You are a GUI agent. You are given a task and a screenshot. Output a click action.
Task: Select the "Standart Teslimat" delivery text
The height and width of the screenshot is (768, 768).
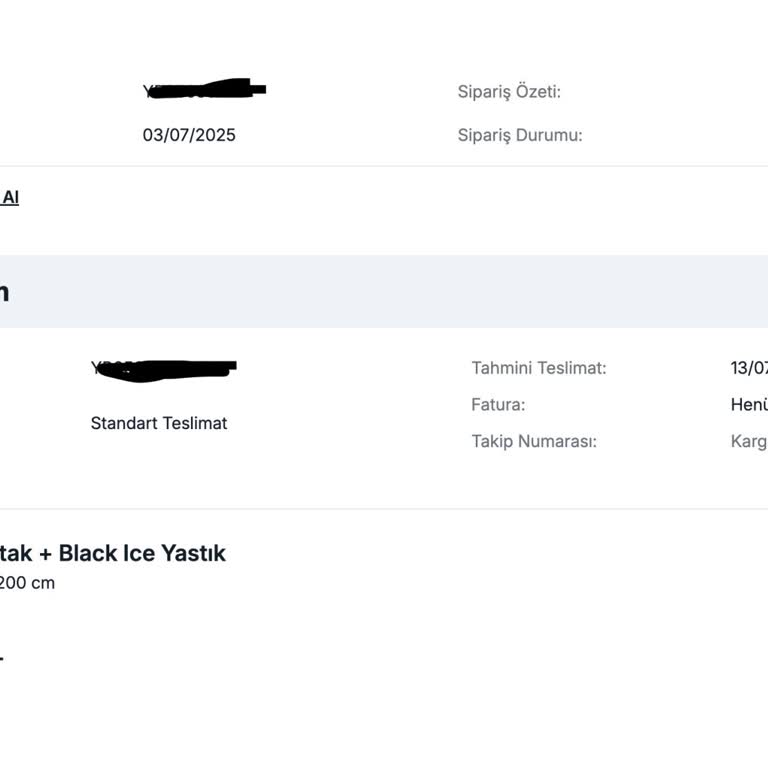pyautogui.click(x=159, y=423)
